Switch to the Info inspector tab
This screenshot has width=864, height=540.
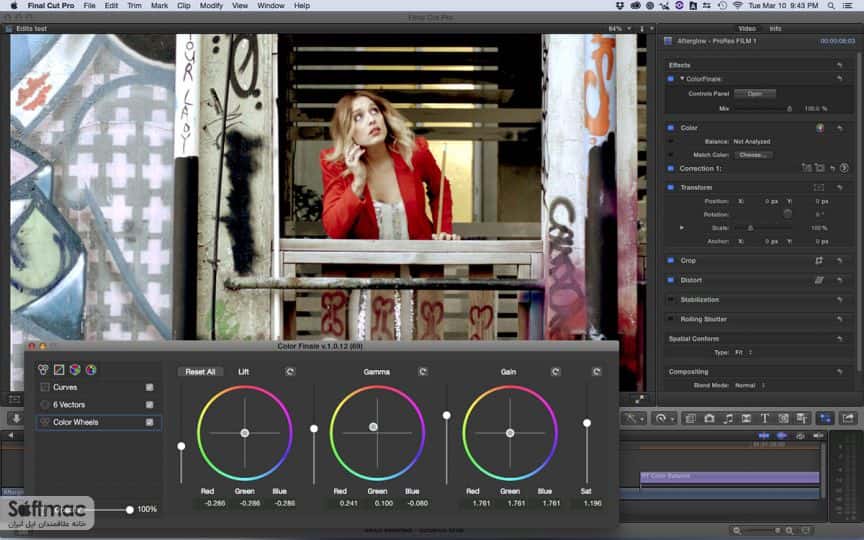tap(775, 28)
